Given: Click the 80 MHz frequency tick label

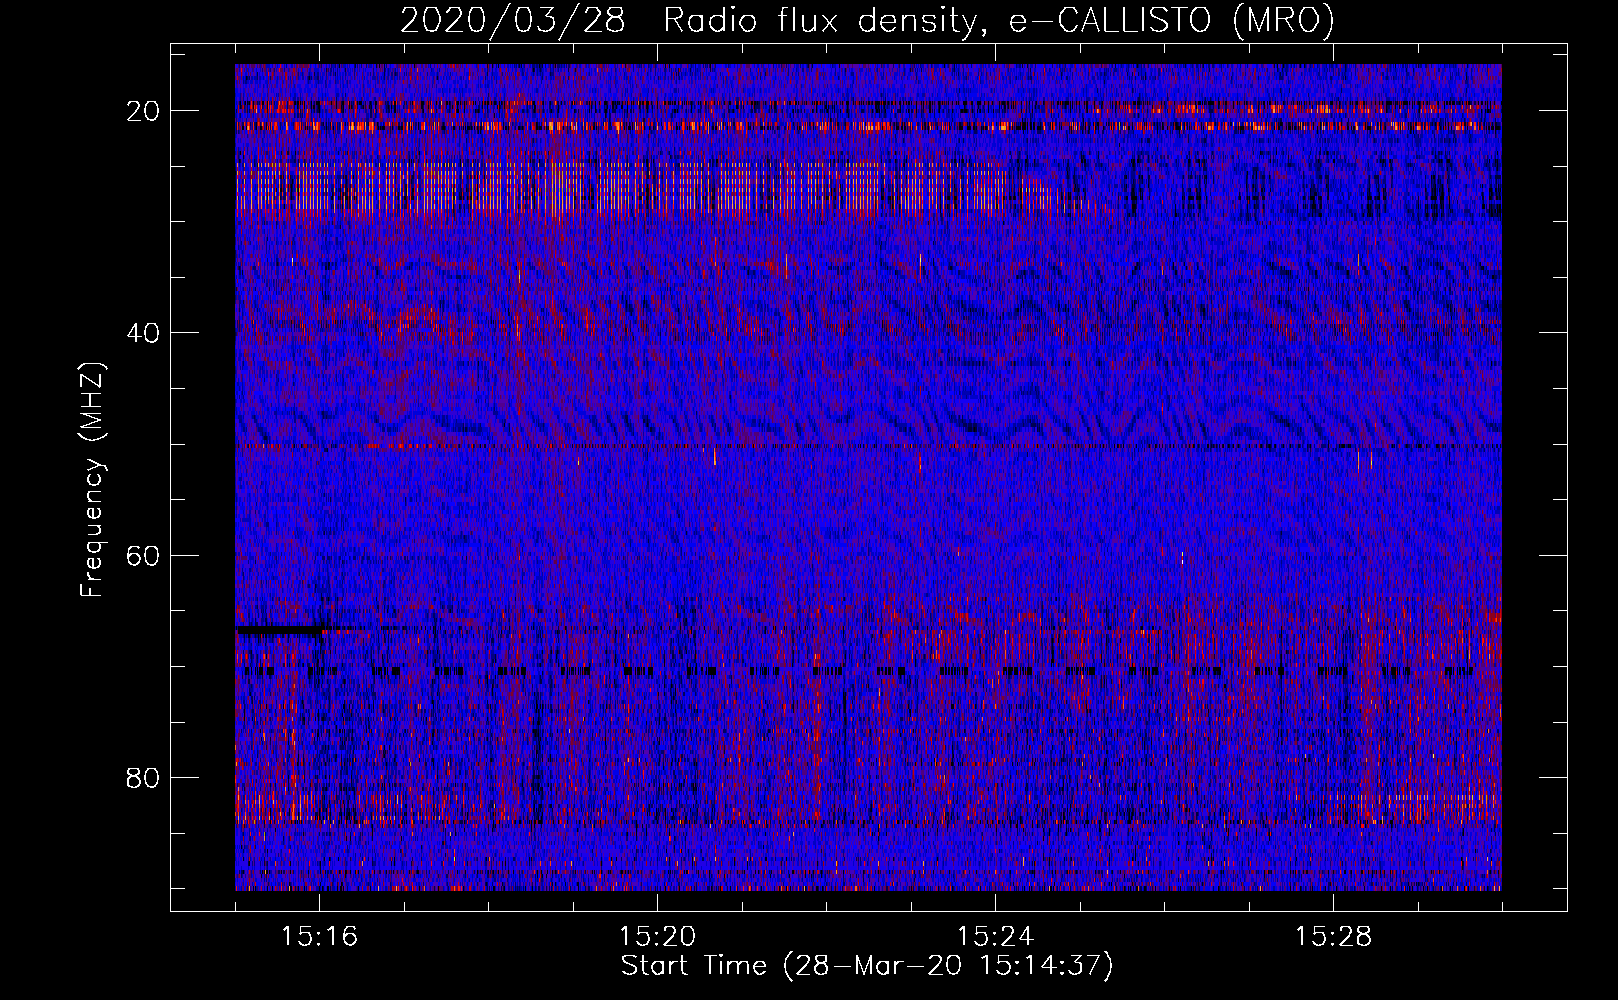Looking at the screenshot, I should [x=144, y=777].
